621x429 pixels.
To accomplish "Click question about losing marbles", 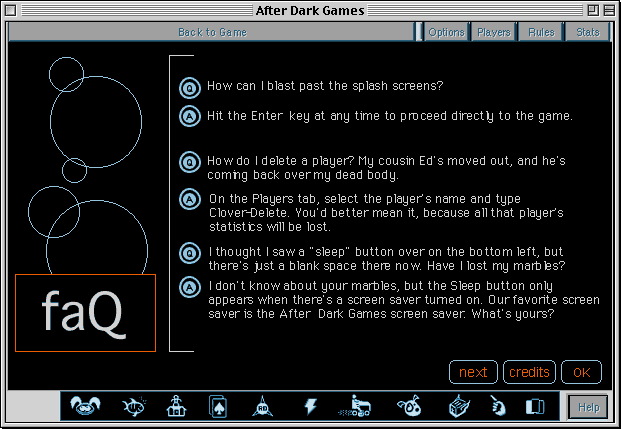I will click(387, 259).
